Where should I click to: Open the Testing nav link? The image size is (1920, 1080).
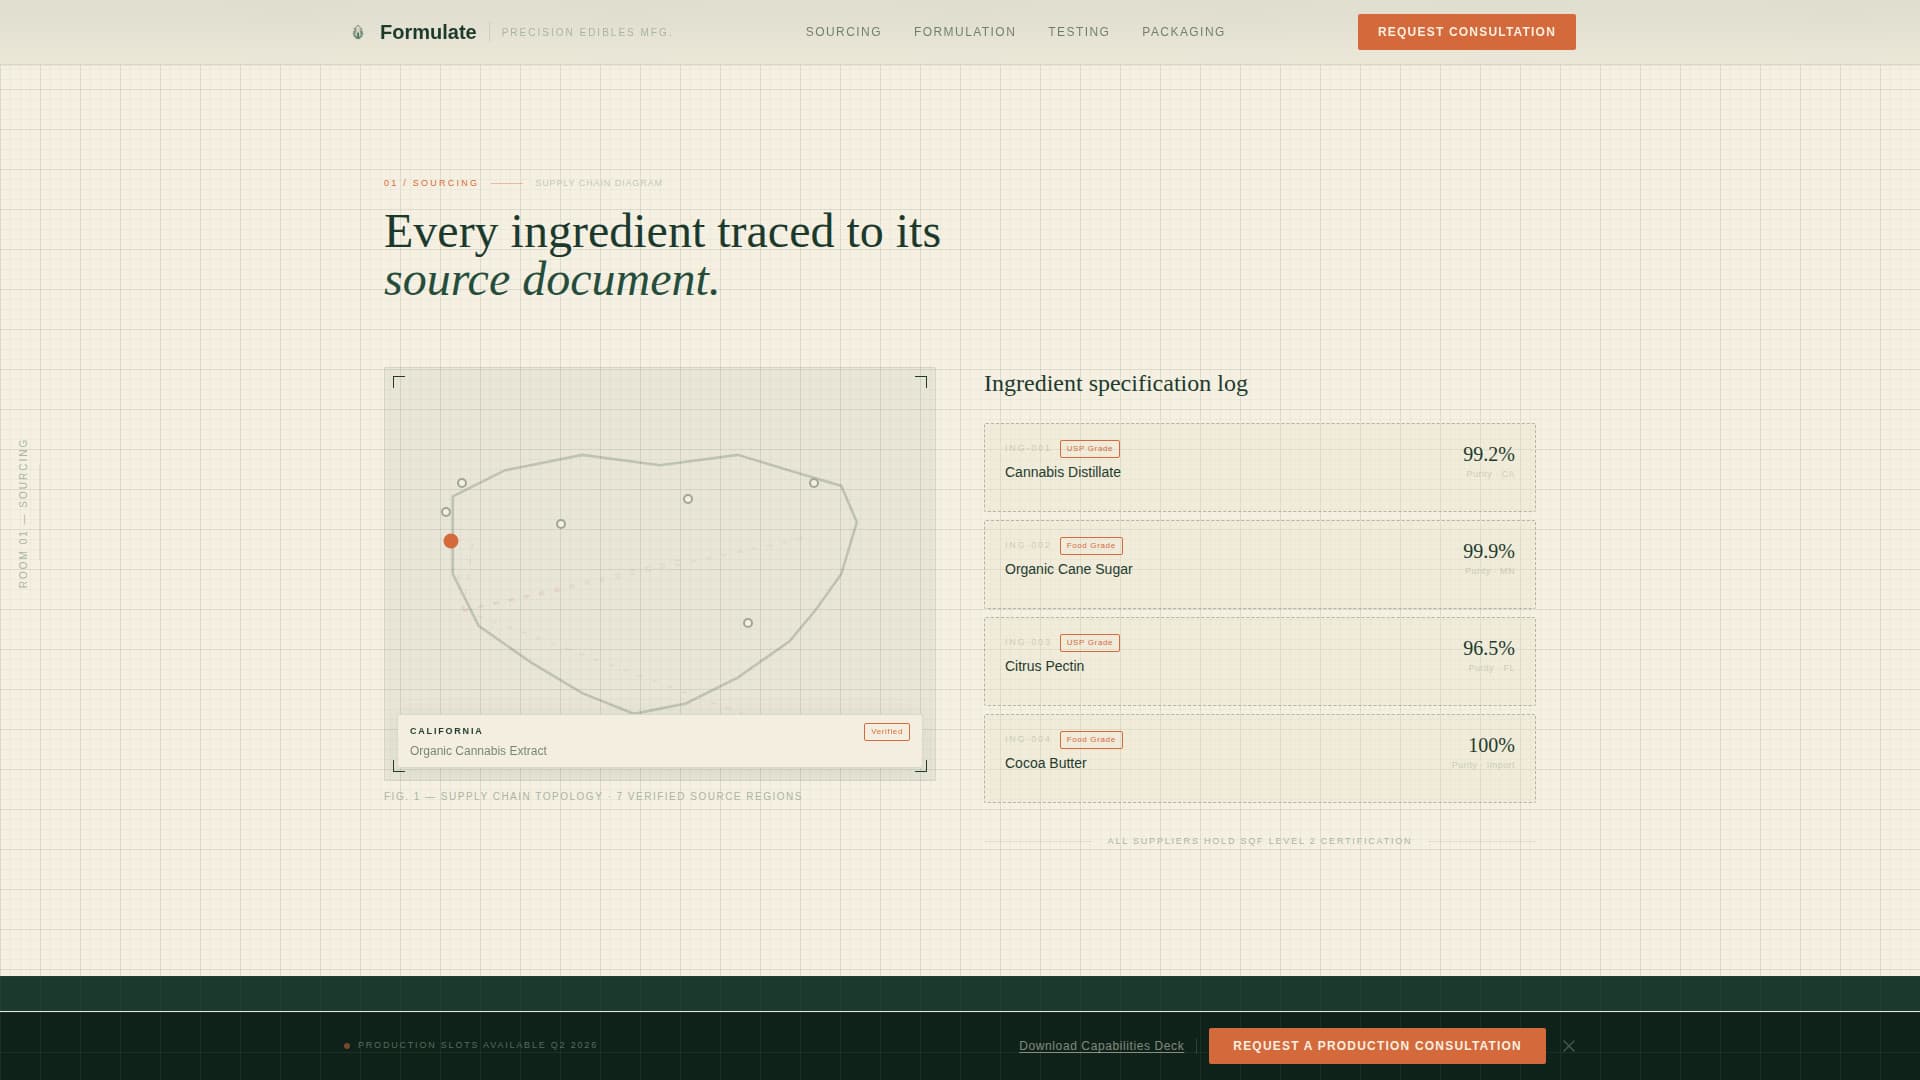pyautogui.click(x=1078, y=32)
